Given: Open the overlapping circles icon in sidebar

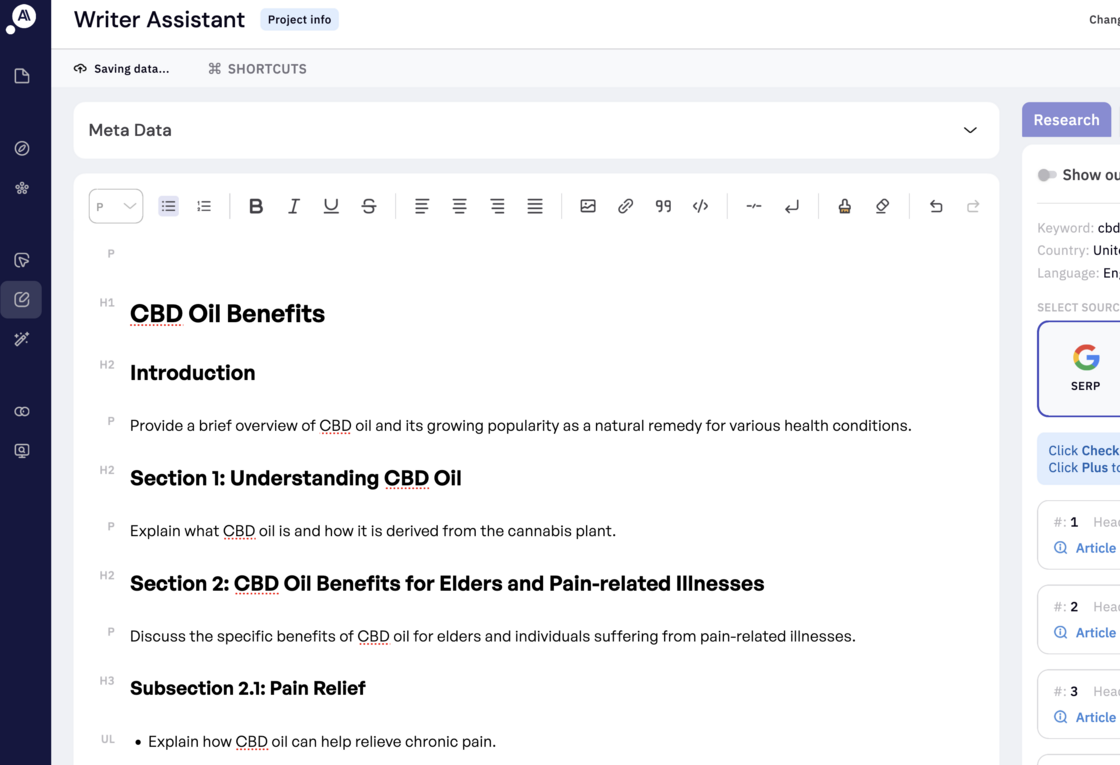Looking at the screenshot, I should click(x=22, y=411).
